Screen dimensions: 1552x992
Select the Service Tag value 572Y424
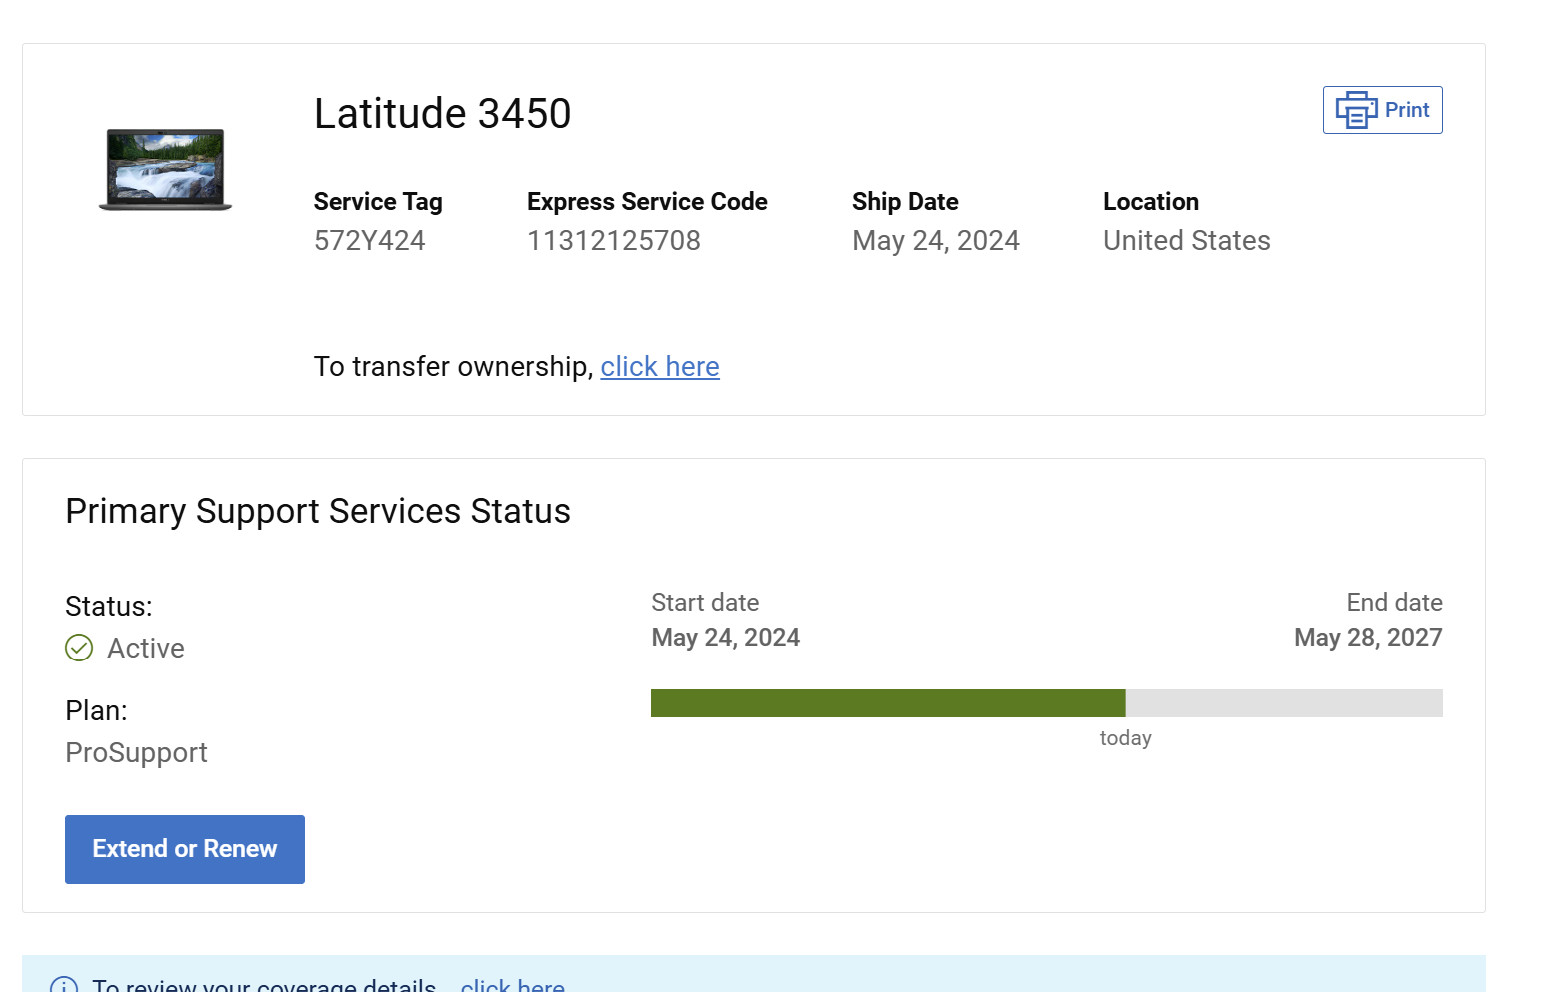[370, 241]
